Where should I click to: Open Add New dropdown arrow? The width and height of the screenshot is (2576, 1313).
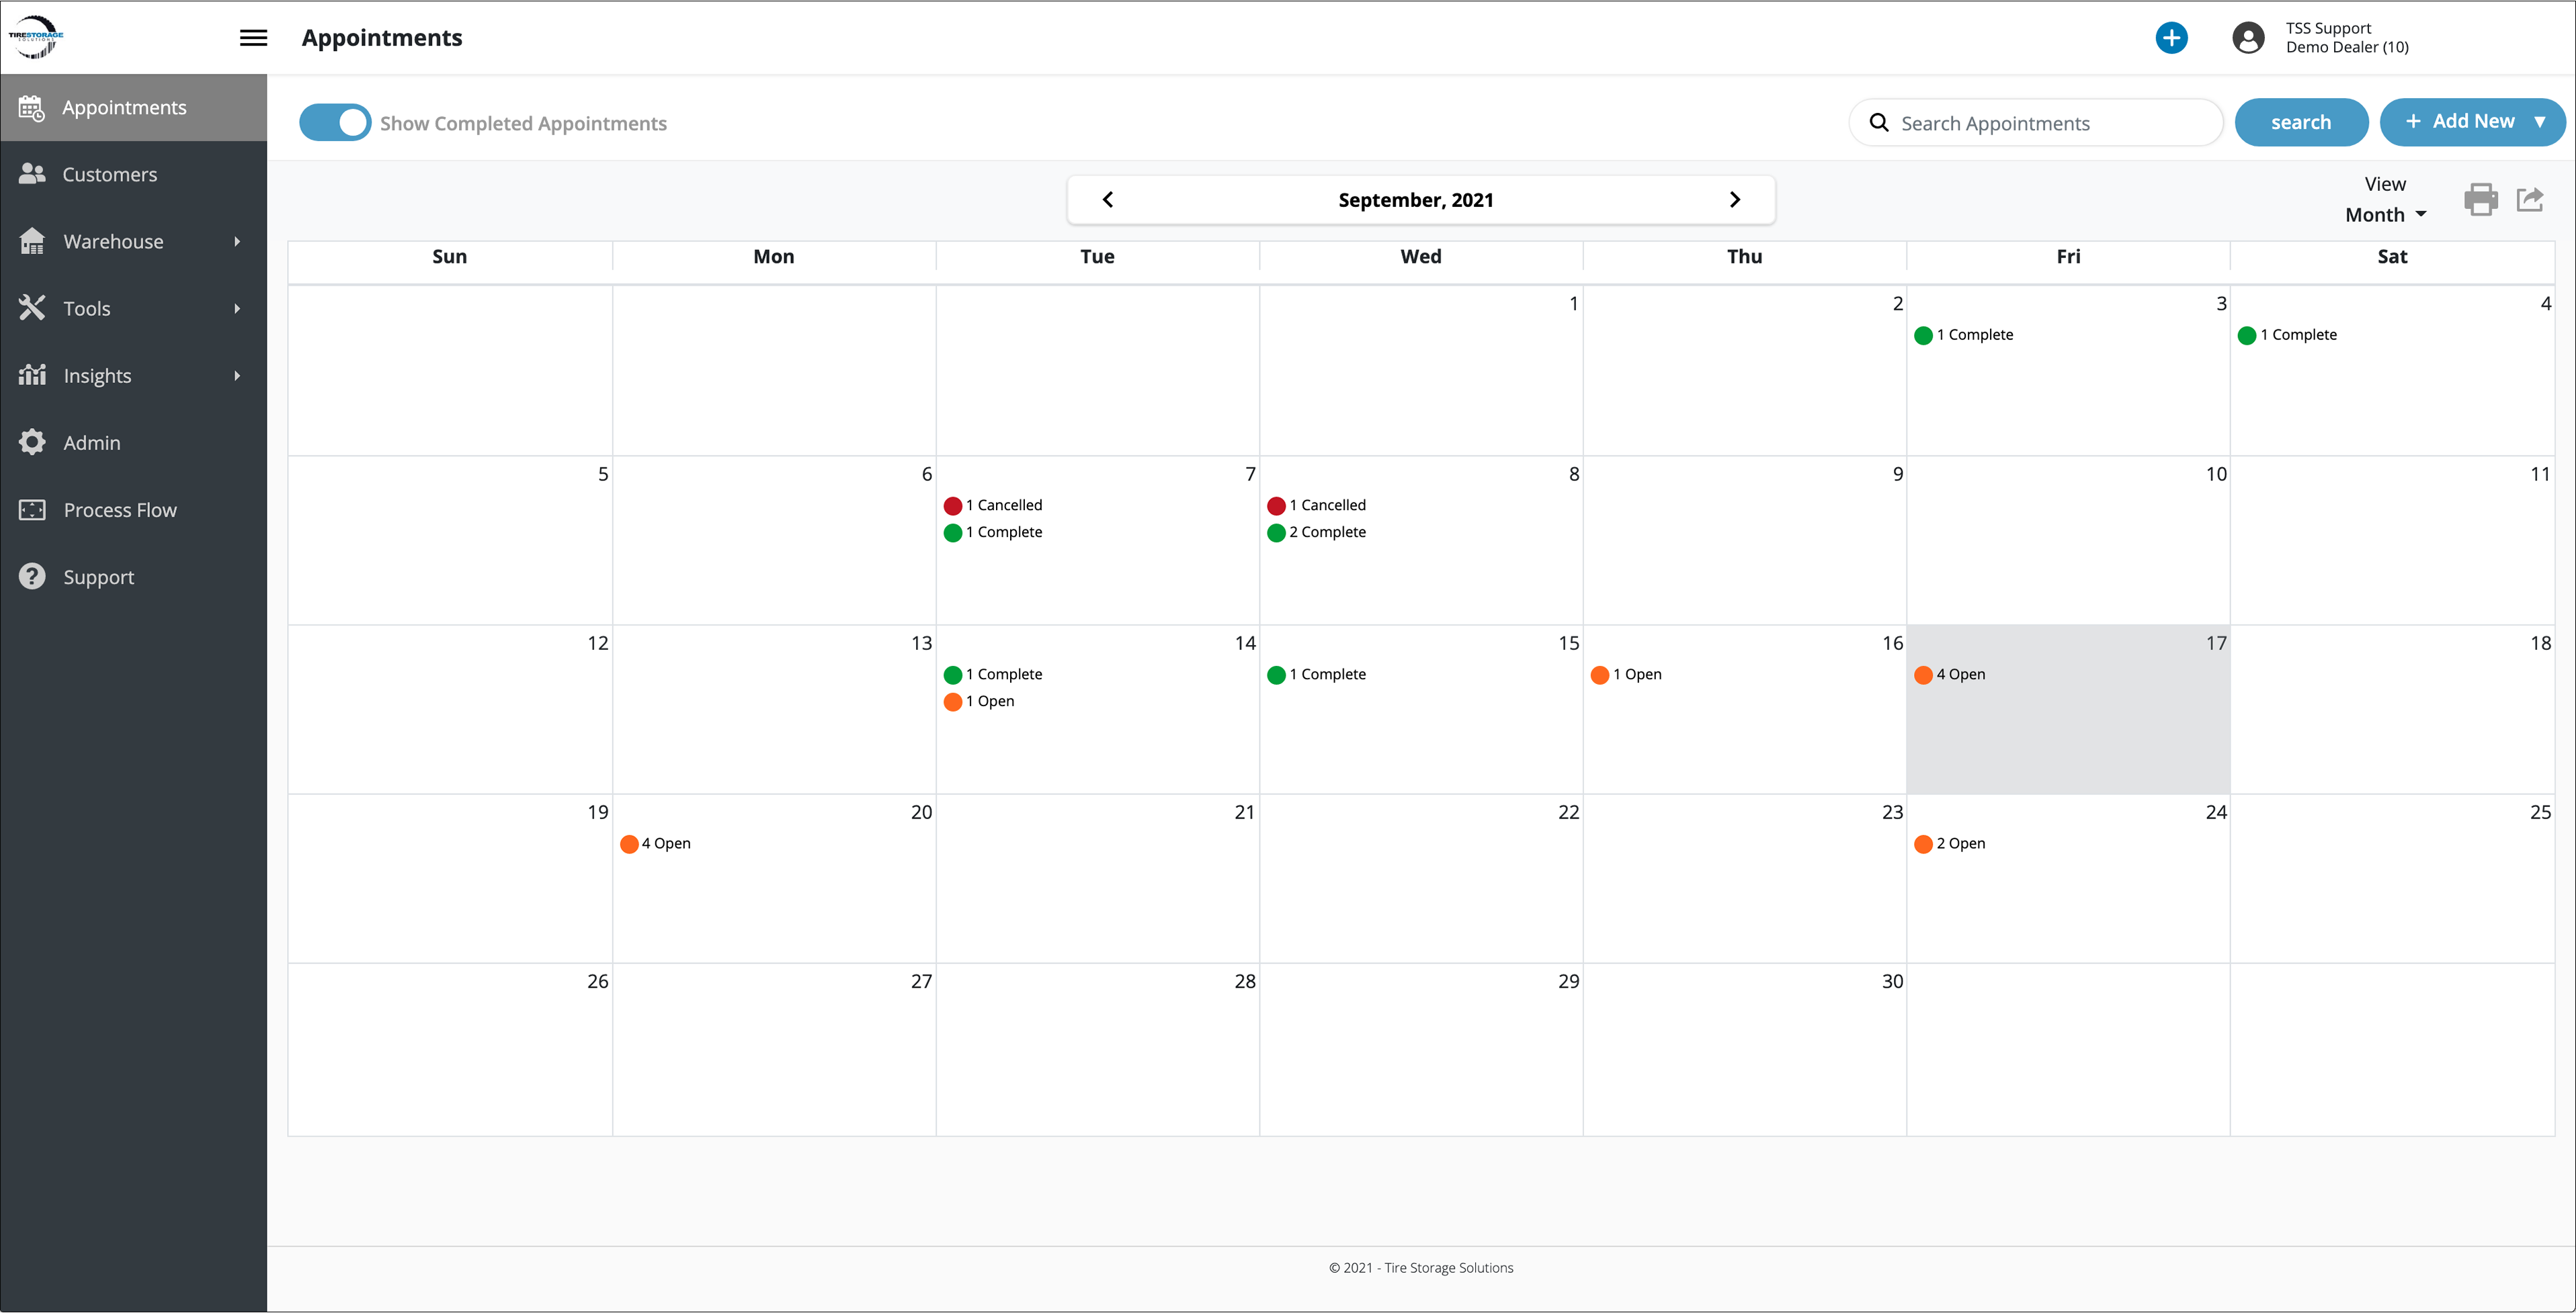tap(2539, 122)
